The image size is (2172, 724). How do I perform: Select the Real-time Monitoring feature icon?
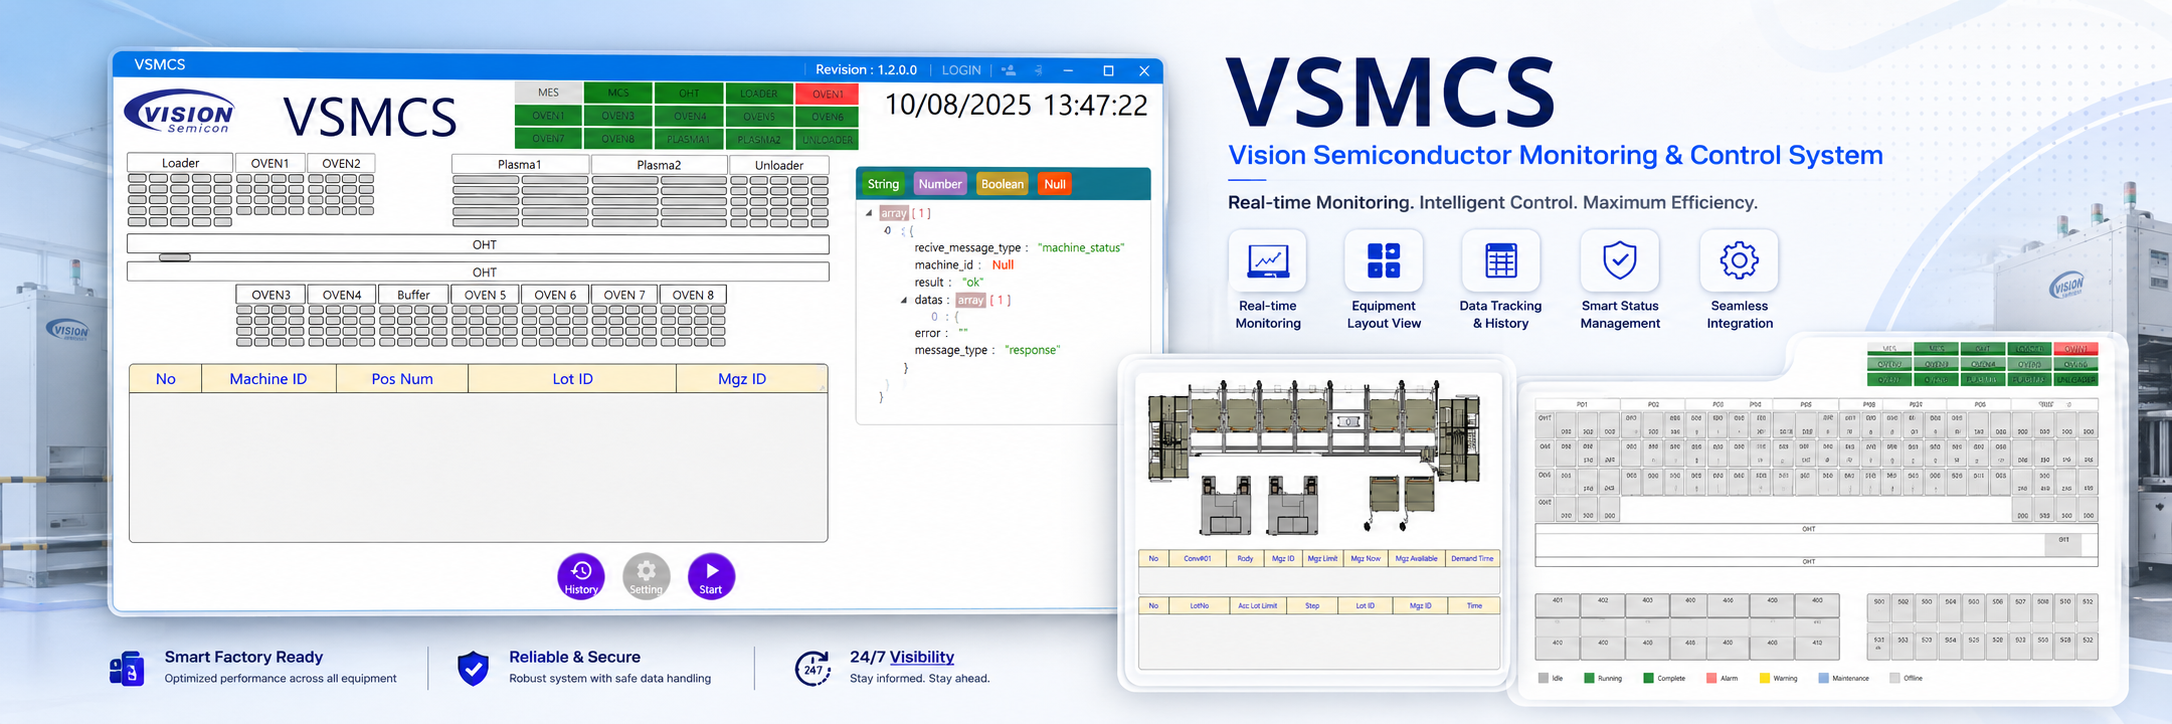click(1267, 261)
